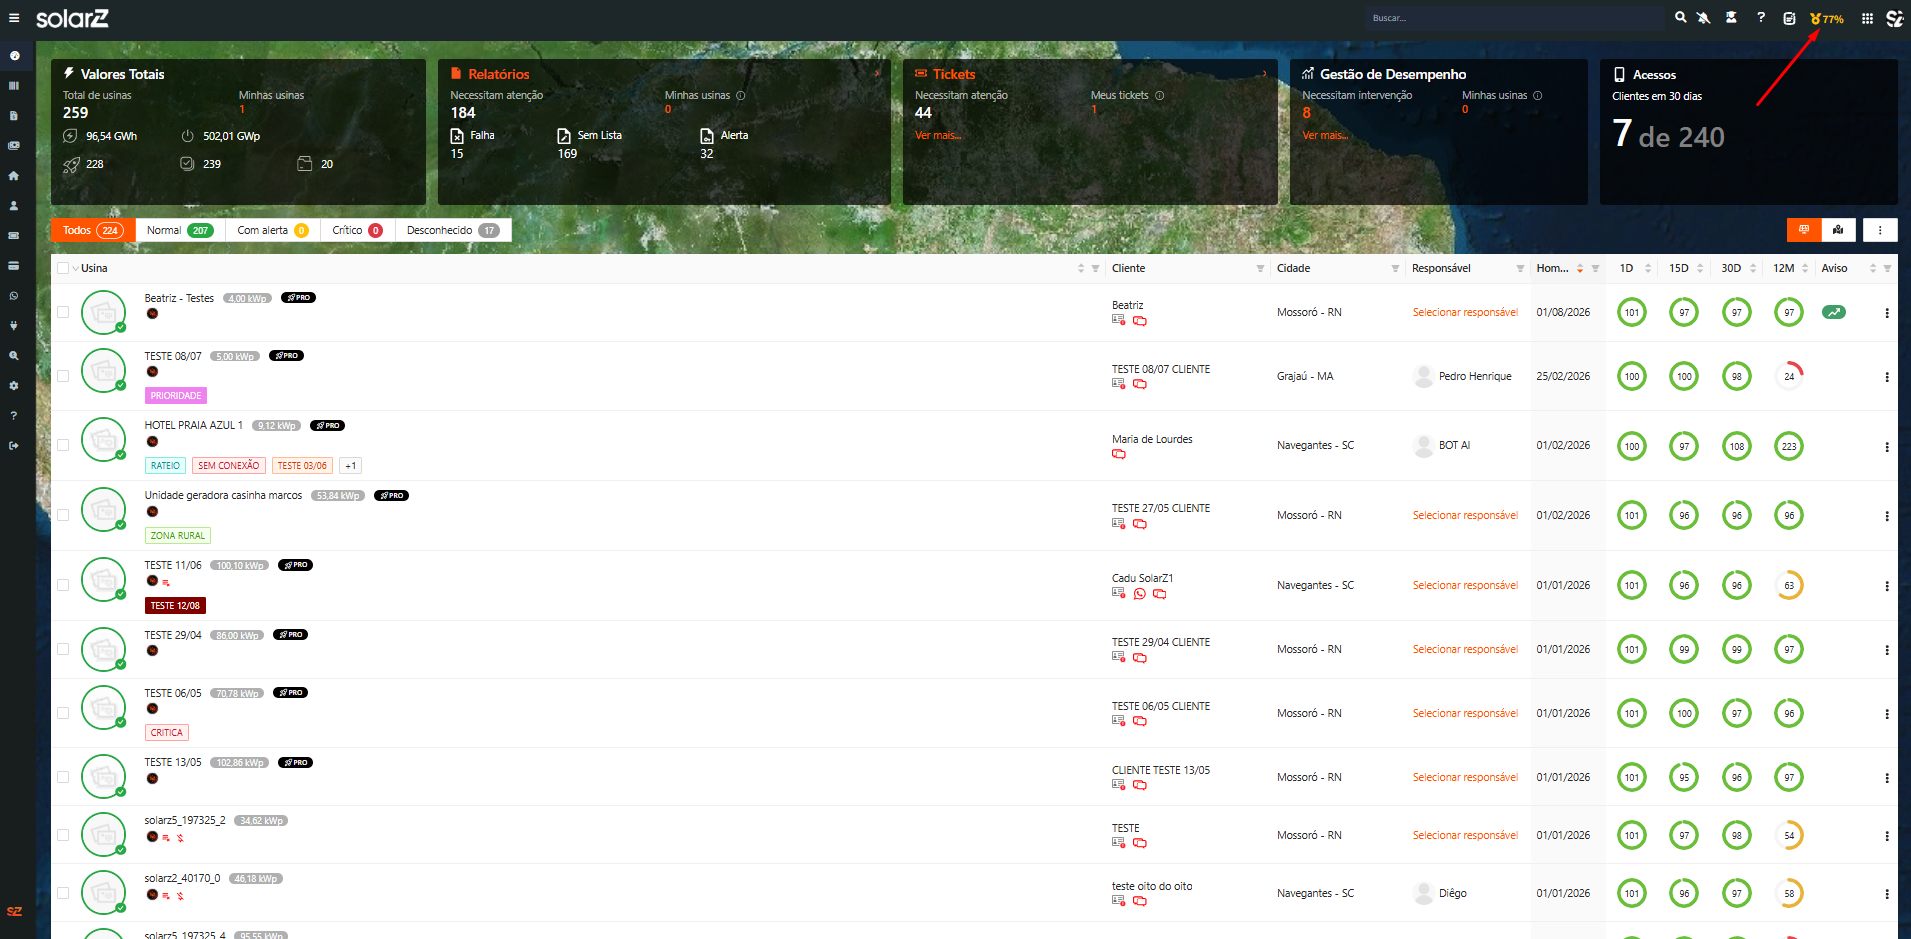
Task: Open the hamburger menu beside solarZ logo
Action: [x=14, y=18]
